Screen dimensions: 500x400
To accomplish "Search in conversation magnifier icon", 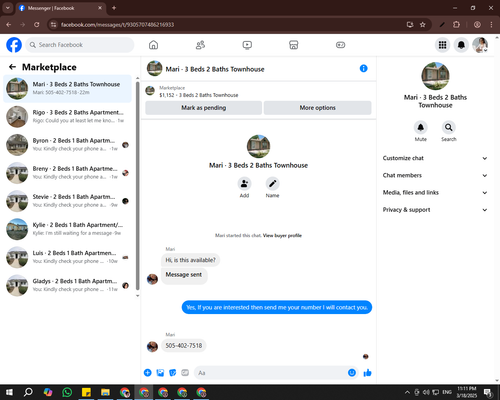I will pos(449,127).
